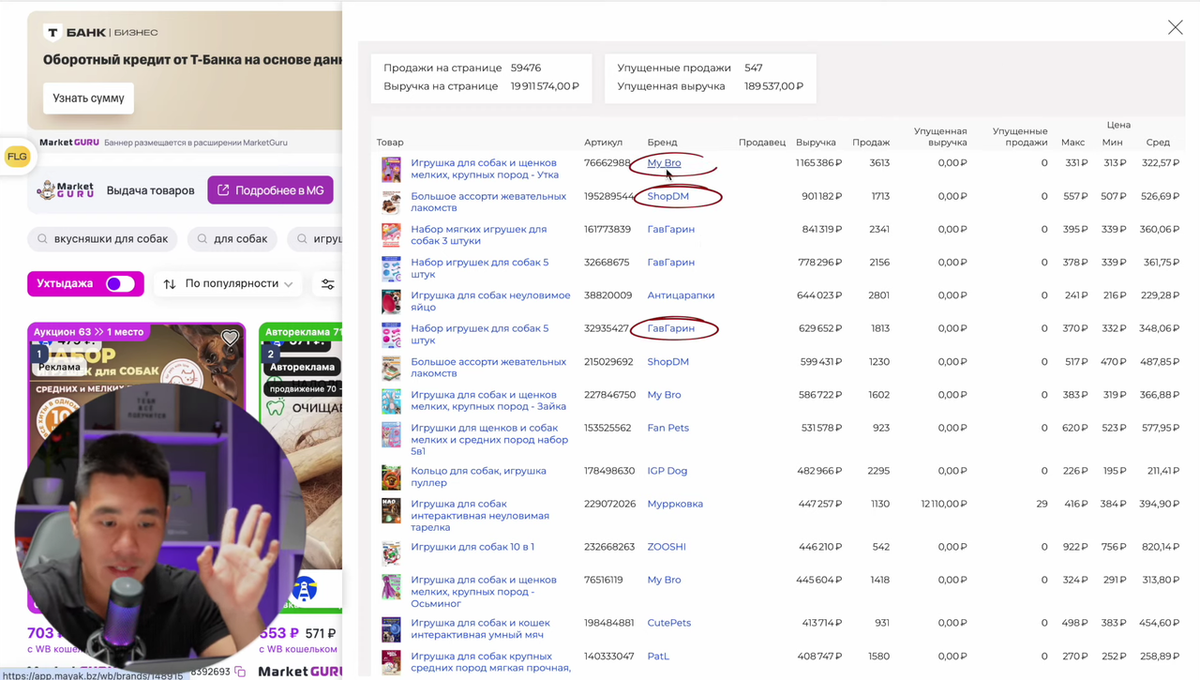Click the FLG round badge

(17, 157)
